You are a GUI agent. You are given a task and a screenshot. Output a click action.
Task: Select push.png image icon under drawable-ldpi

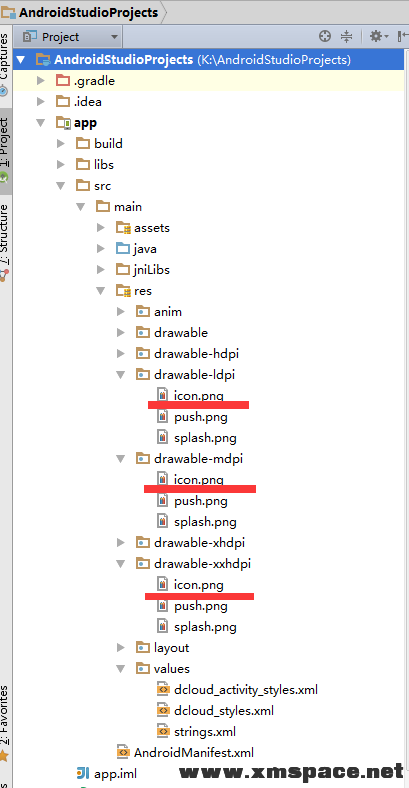[162, 417]
